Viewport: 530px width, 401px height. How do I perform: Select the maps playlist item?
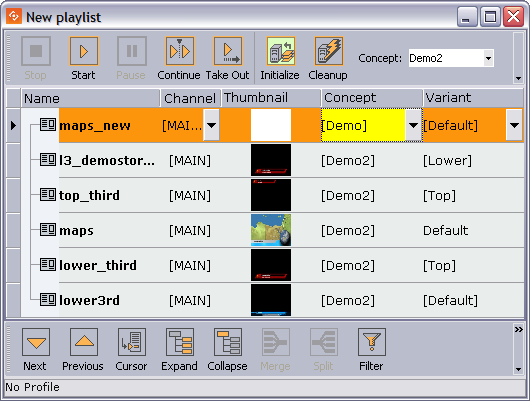coord(76,231)
